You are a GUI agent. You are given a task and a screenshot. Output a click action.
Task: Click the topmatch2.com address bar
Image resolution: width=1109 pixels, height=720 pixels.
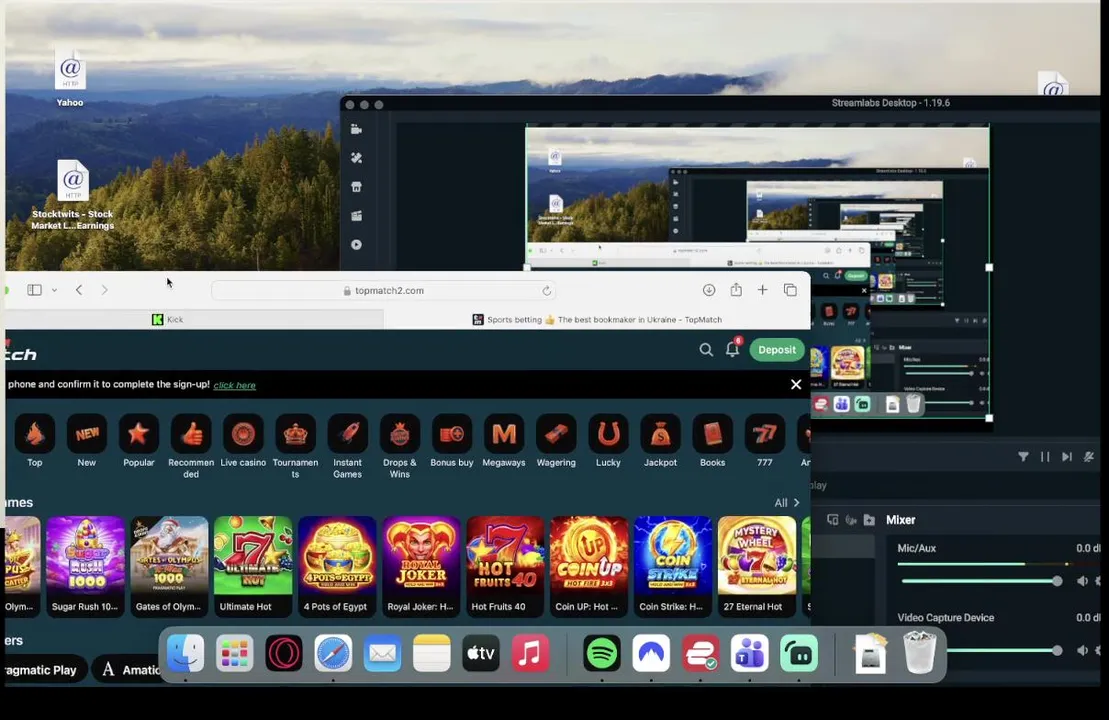[x=383, y=291]
